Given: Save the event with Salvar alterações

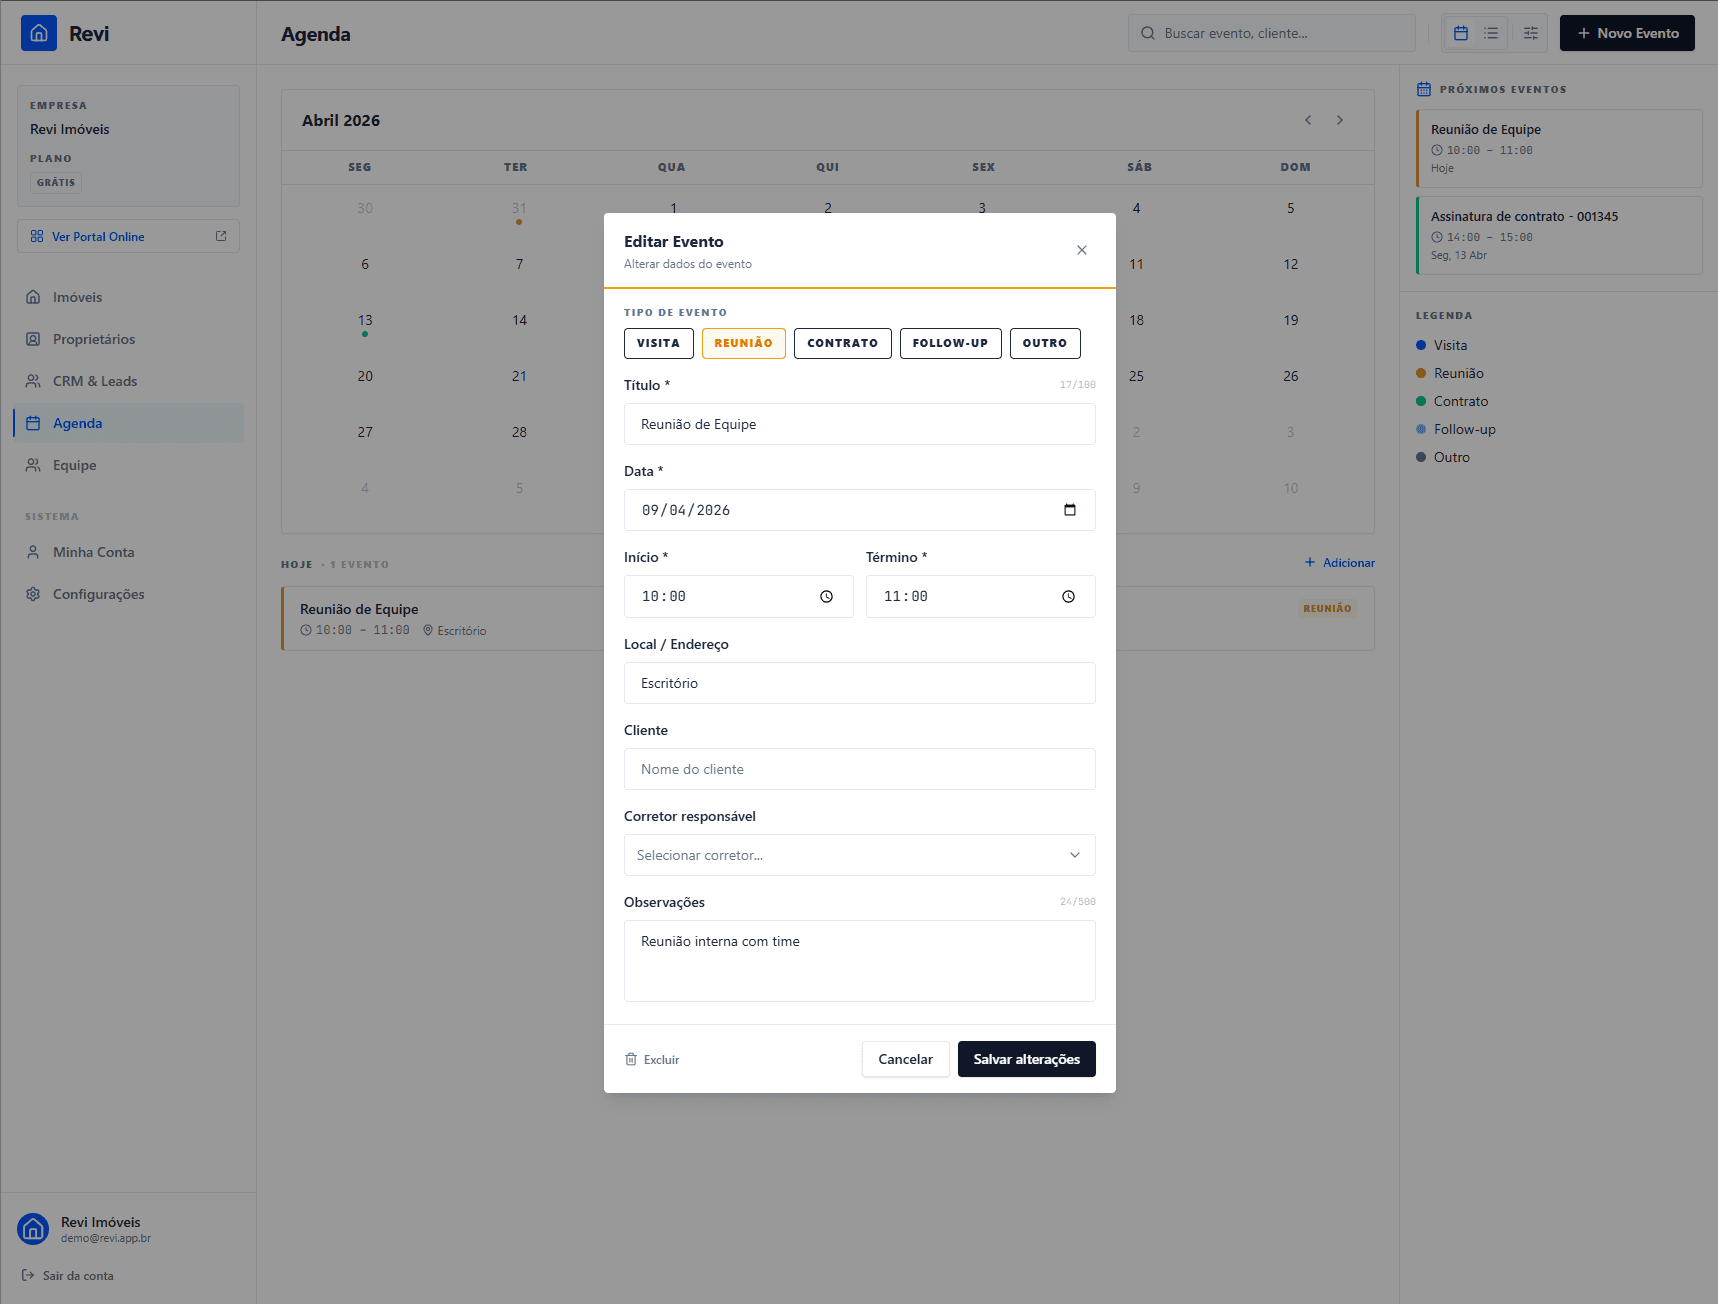Looking at the screenshot, I should (x=1026, y=1059).
